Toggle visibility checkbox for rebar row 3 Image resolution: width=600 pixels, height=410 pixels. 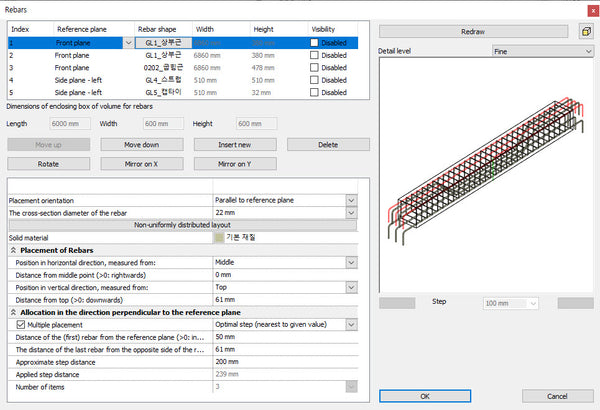(314, 68)
